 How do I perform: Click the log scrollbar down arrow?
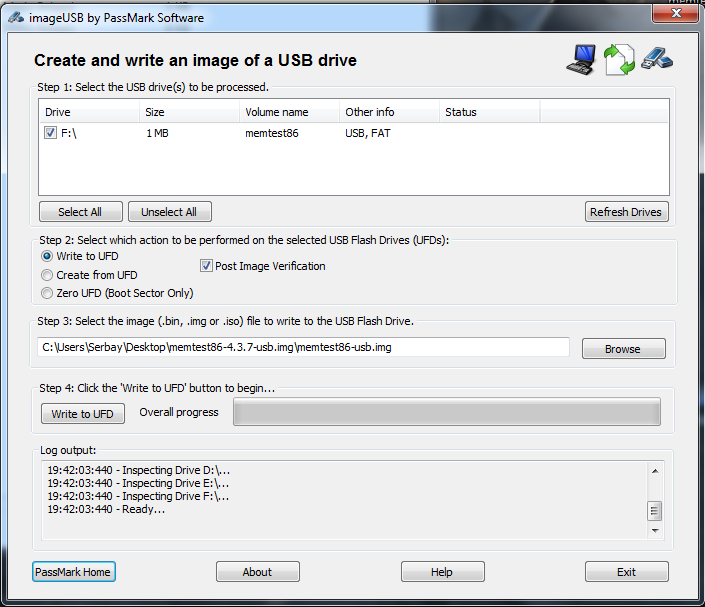655,531
